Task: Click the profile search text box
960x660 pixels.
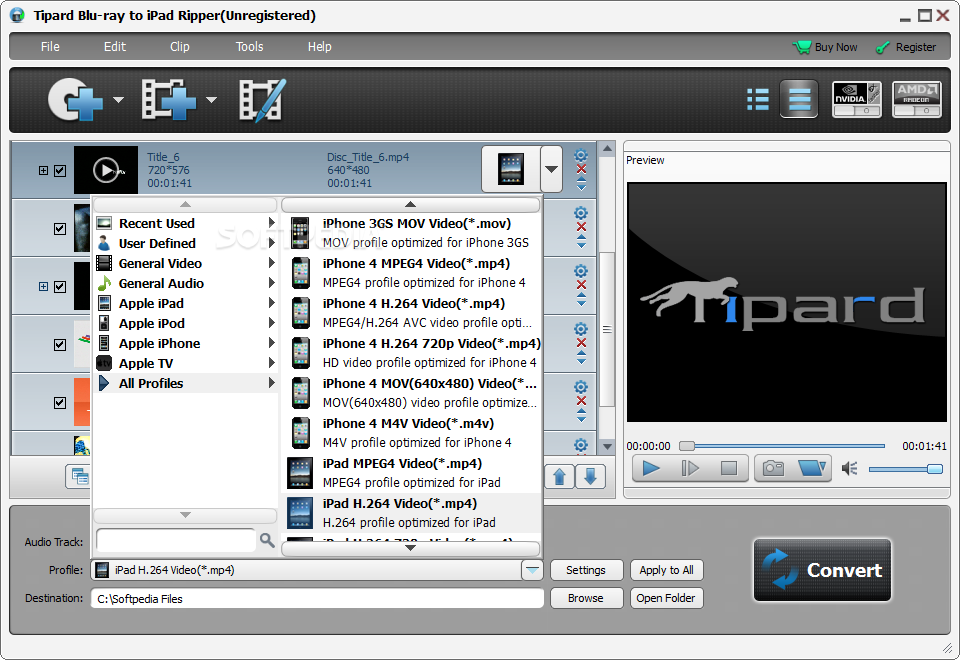Action: (x=176, y=540)
